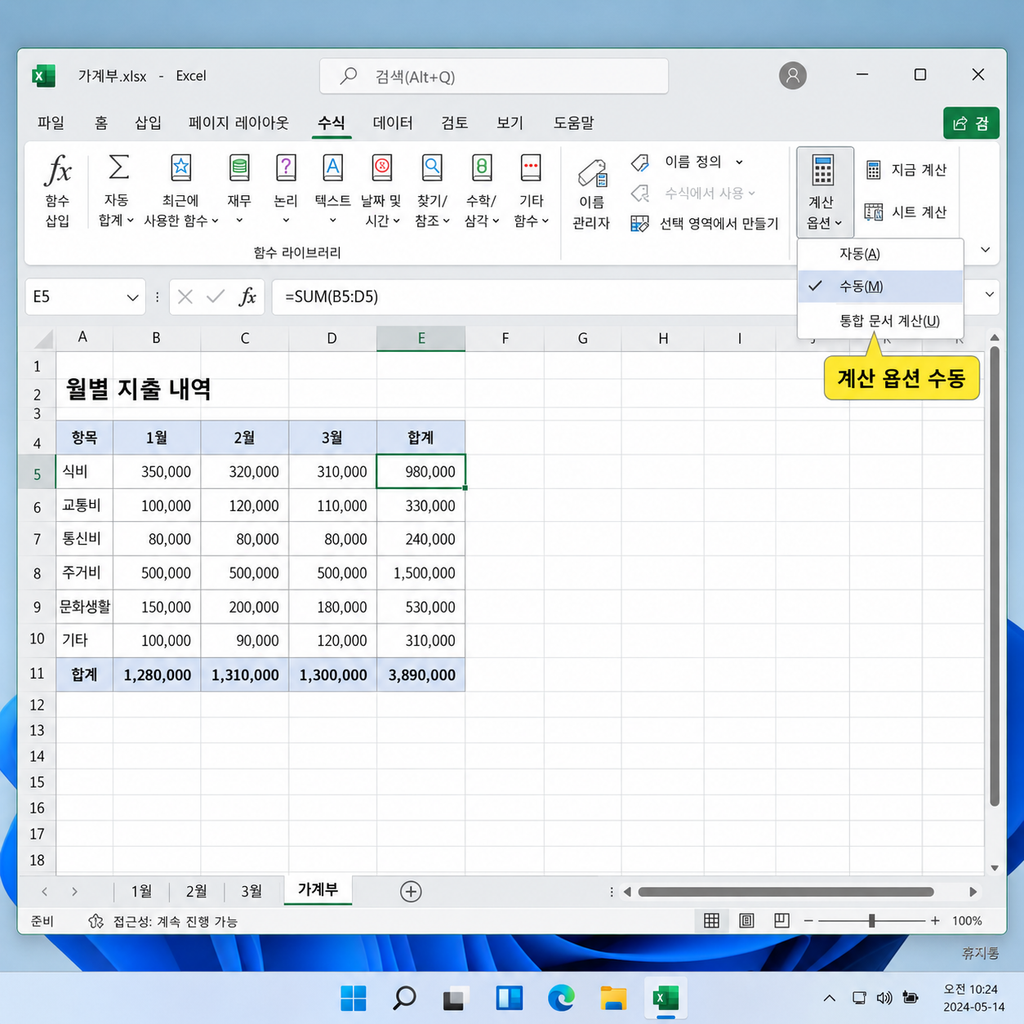Open the Name Manager (이름 관리자)
Viewport: 1024px width, 1024px height.
pyautogui.click(x=591, y=194)
